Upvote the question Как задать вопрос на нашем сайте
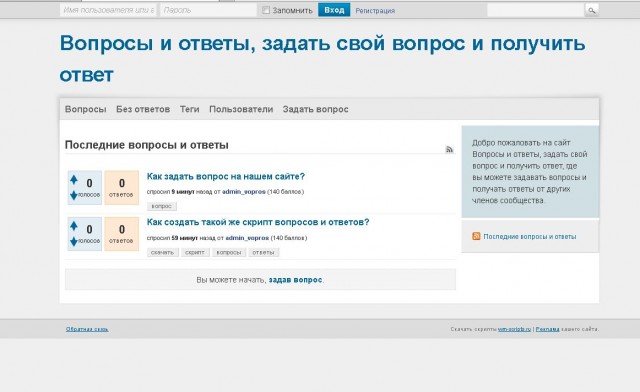The image size is (640, 392). click(74, 179)
